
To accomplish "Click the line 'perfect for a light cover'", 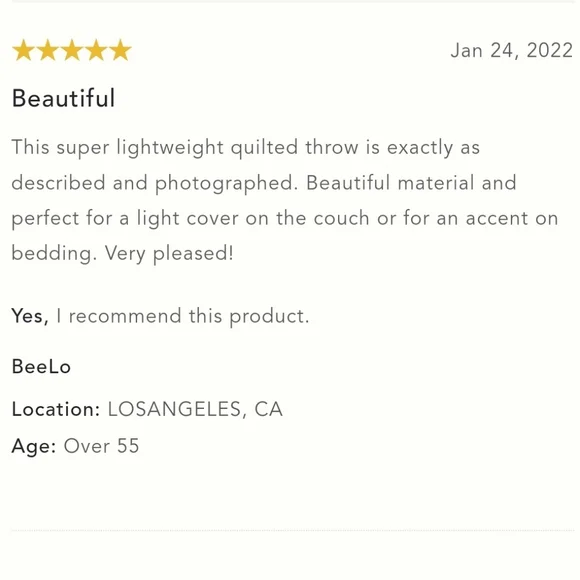I will (x=285, y=218).
